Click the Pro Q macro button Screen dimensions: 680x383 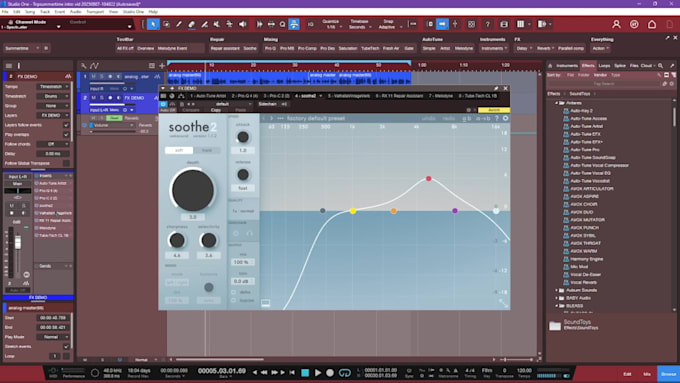(x=270, y=48)
